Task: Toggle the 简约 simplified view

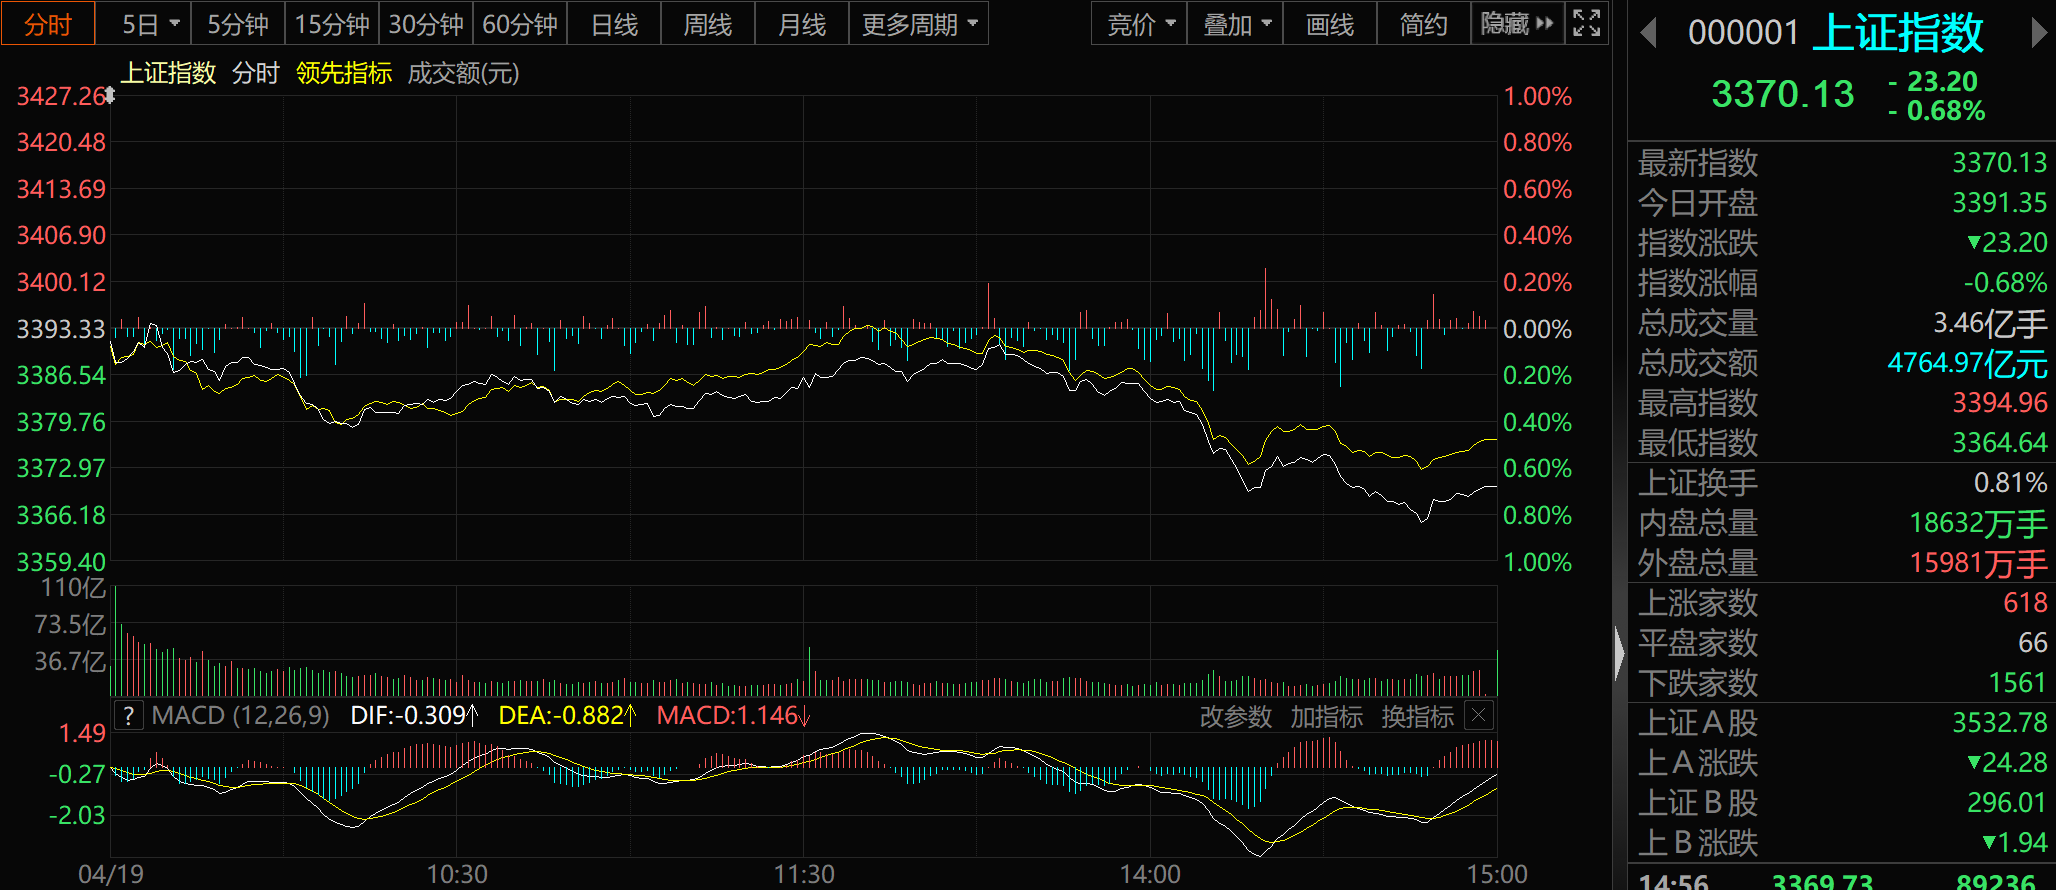Action: point(1423,24)
